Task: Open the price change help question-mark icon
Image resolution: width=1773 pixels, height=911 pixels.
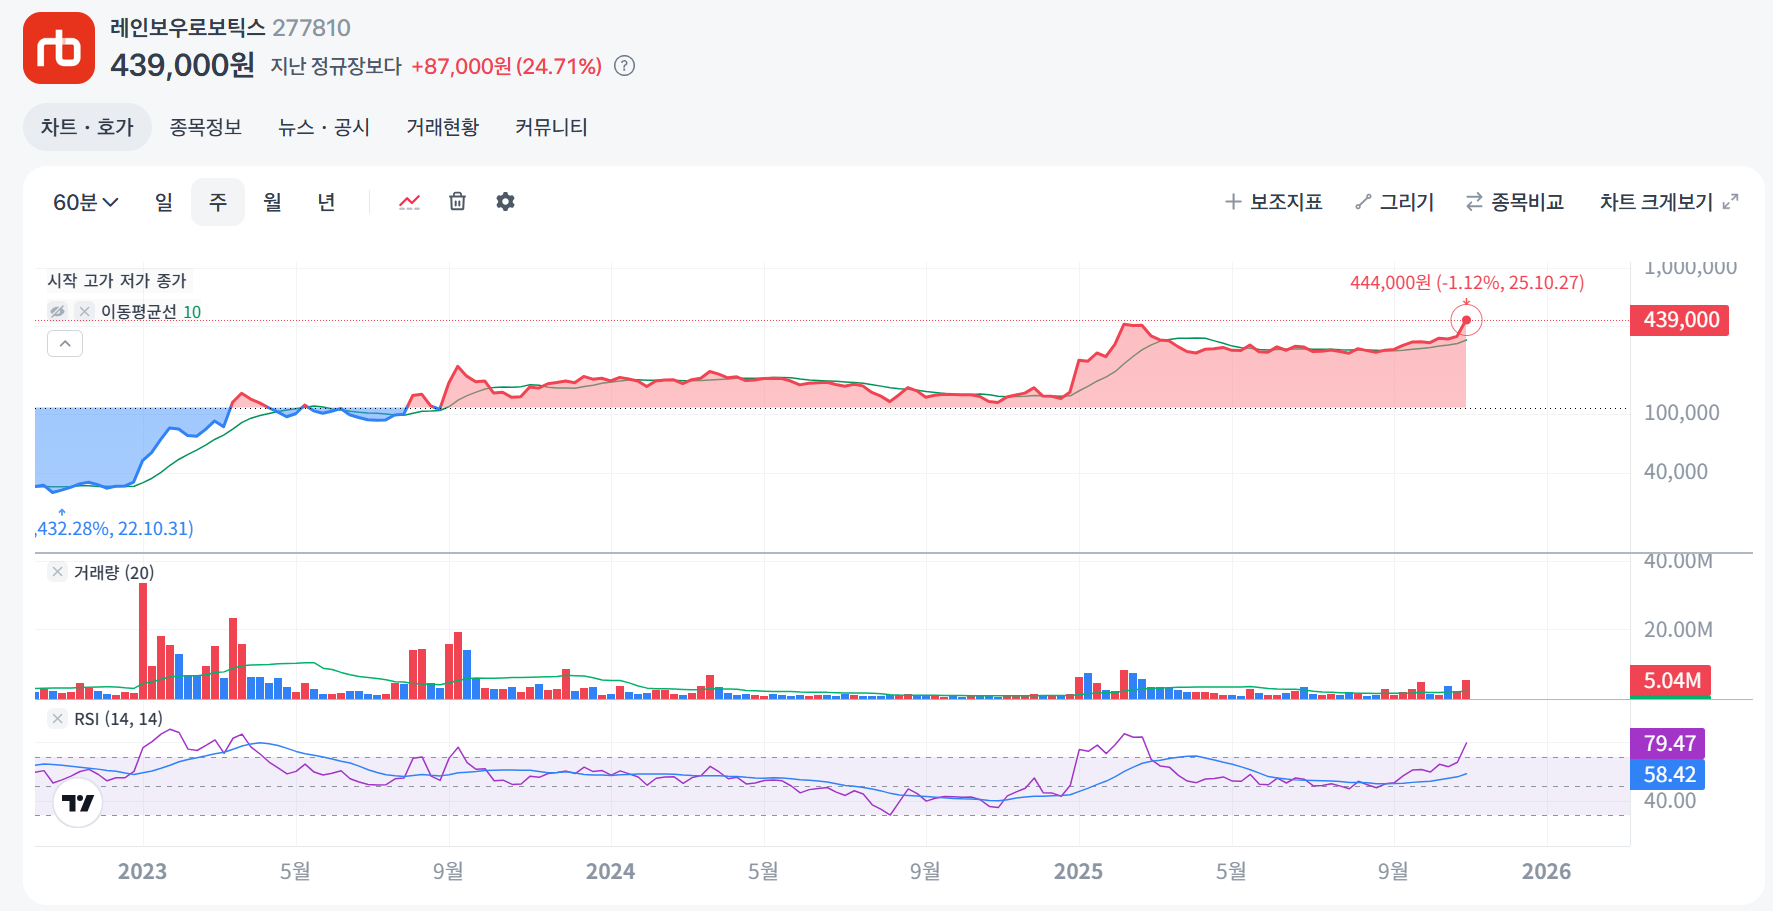Action: pyautogui.click(x=624, y=66)
